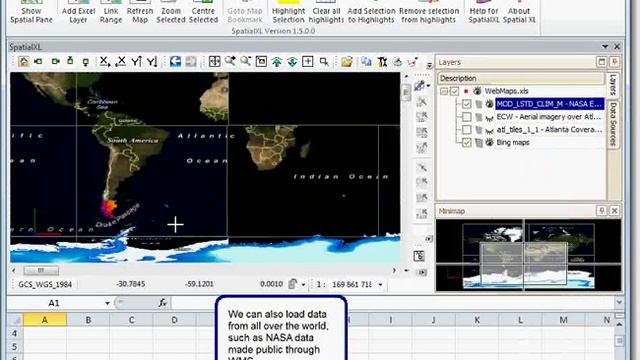Viewport: 640px width, 360px height.
Task: Switch to the Layers side tab
Action: (x=613, y=84)
